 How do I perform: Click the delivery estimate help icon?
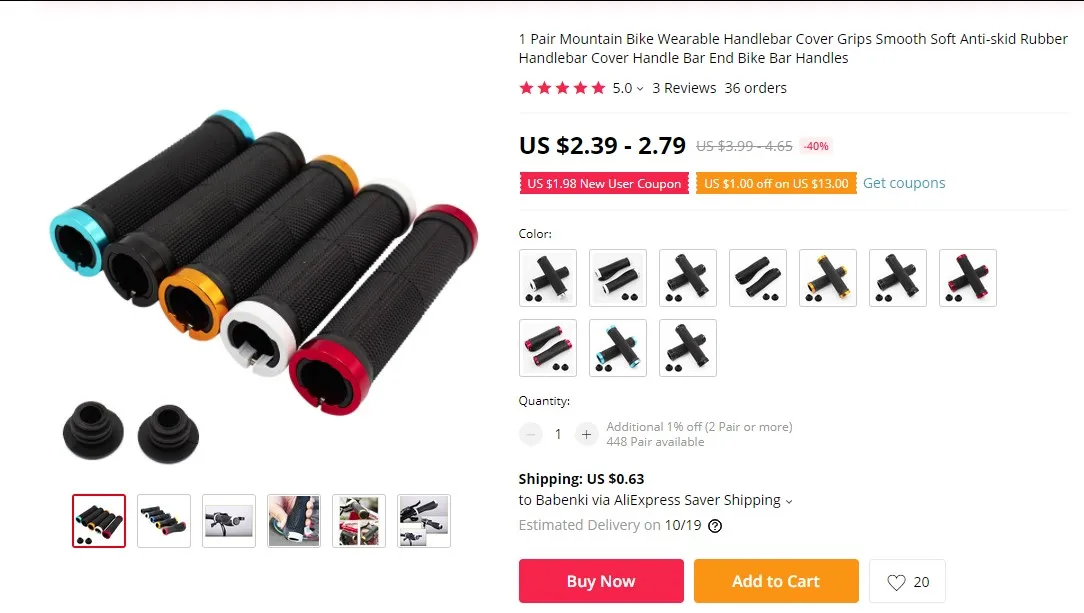coord(715,526)
